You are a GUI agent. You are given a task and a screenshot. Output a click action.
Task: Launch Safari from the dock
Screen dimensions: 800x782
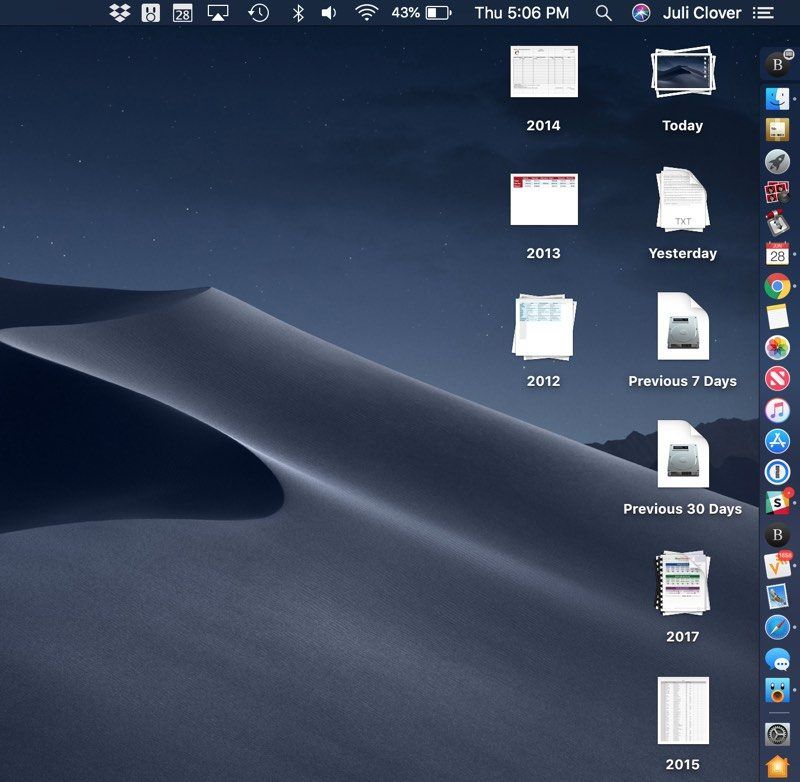[x=777, y=627]
